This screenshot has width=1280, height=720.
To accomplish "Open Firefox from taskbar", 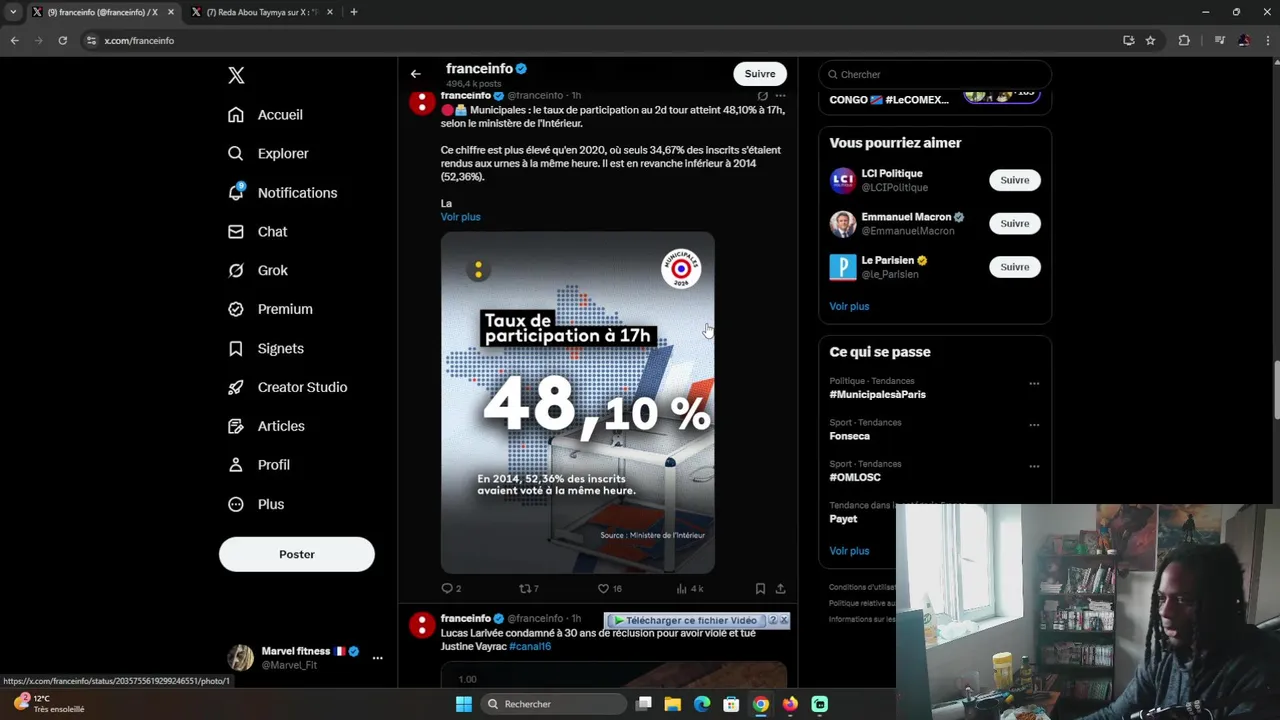I will (x=790, y=704).
